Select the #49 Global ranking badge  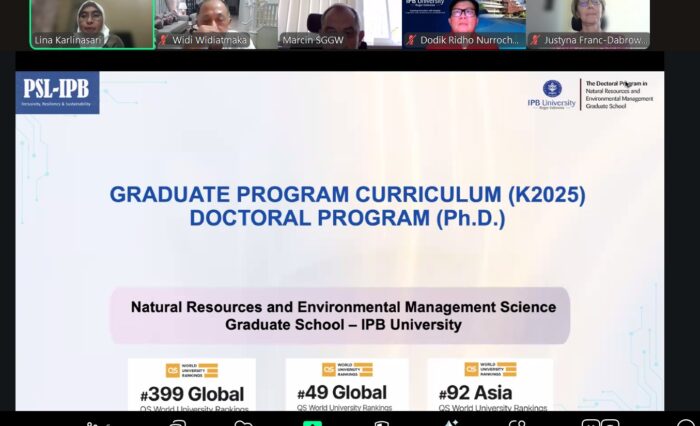(x=347, y=392)
